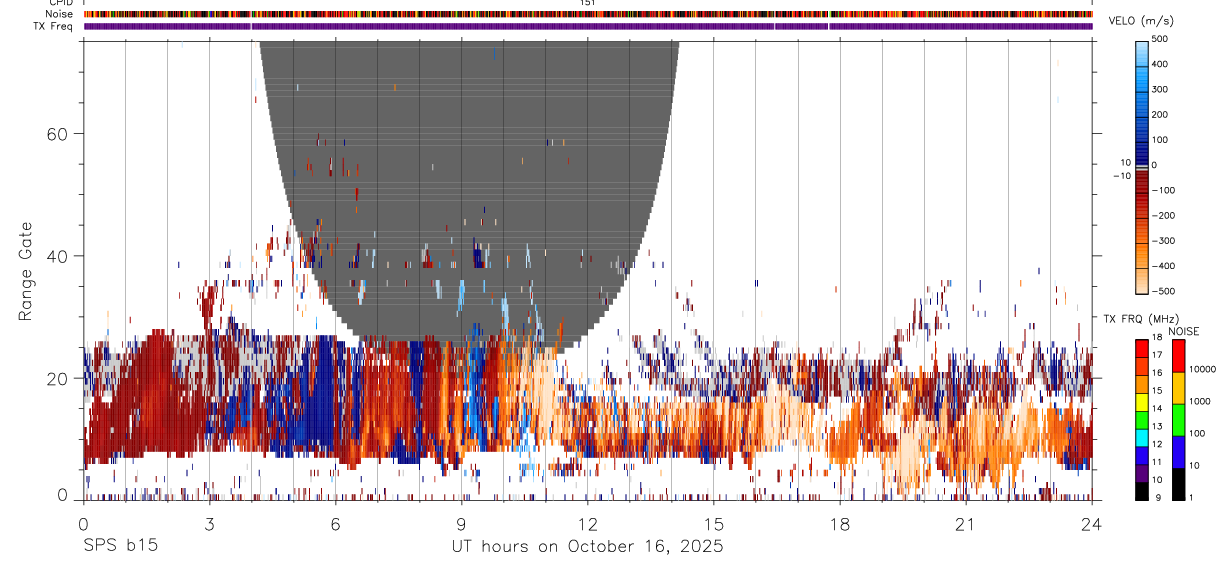This screenshot has width=1228, height=567.
Task: Pick the light blue top of velocity colorbar
Action: (1142, 55)
